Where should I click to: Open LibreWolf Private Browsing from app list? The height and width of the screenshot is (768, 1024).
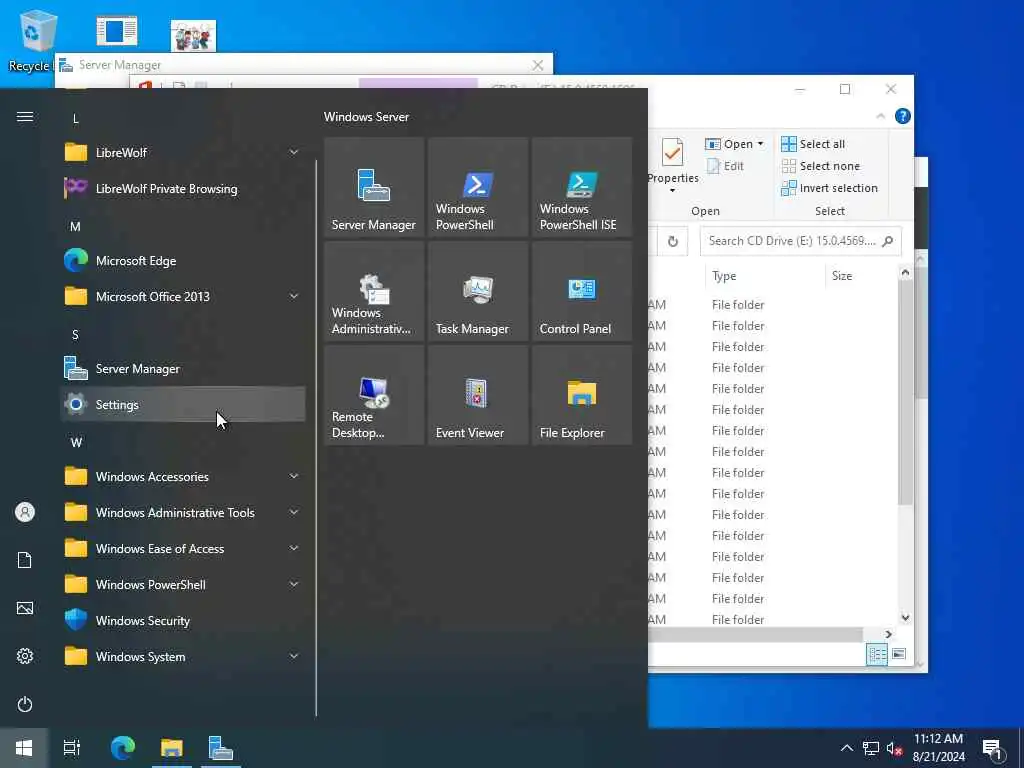(183, 189)
